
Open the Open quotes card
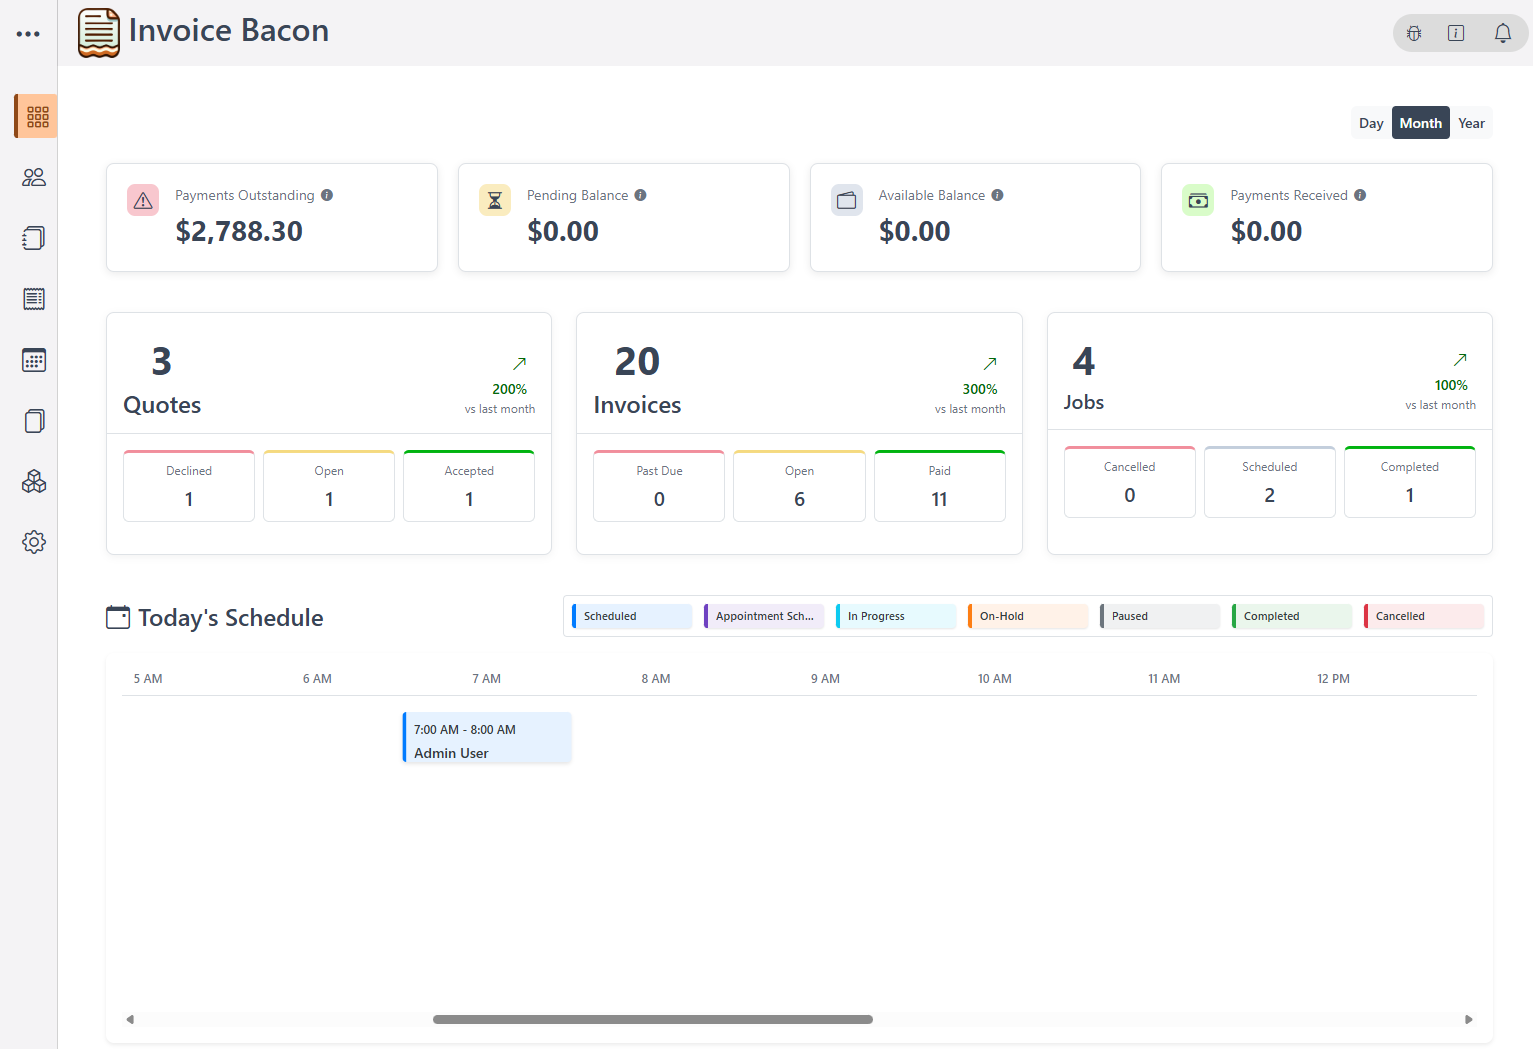point(329,486)
